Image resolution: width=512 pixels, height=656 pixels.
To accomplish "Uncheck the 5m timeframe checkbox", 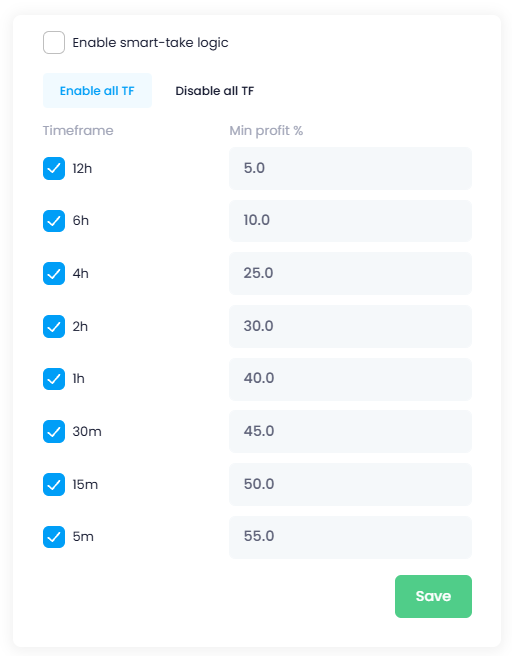I will coord(54,537).
